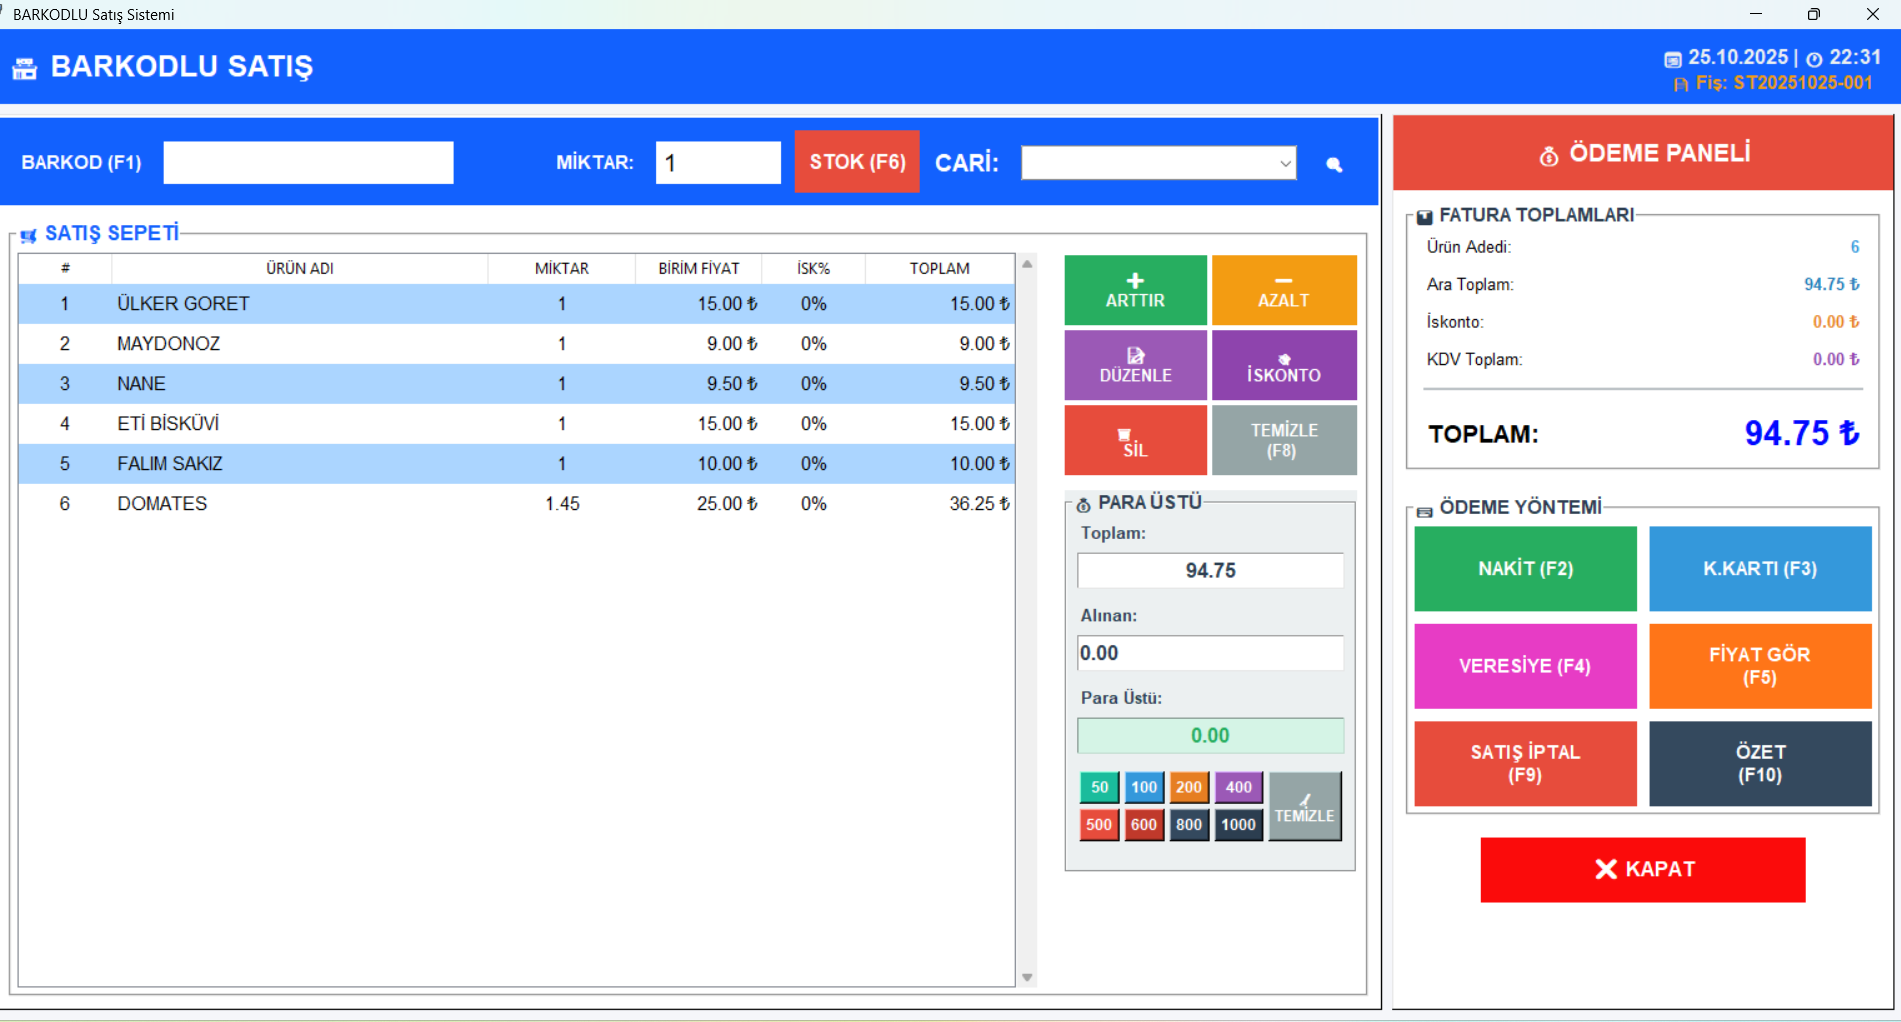Pay with NAKİT (F2) button
Screen dimensions: 1901x1022
click(x=1525, y=569)
